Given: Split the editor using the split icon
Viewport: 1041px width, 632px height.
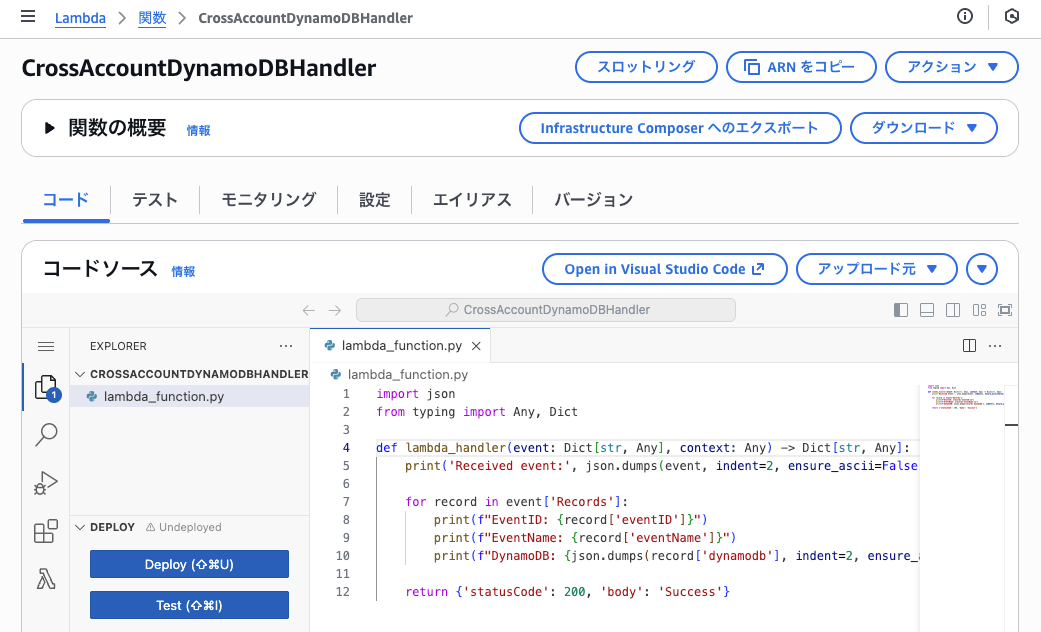Looking at the screenshot, I should point(968,345).
